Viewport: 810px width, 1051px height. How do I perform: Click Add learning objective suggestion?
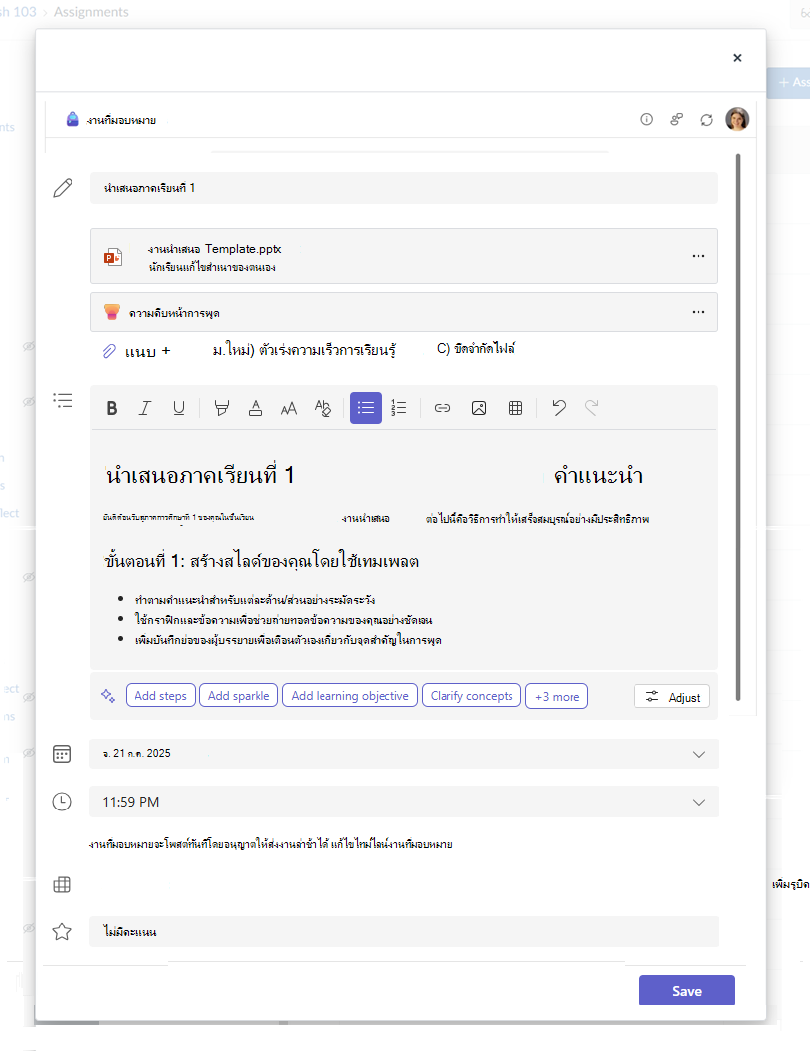coord(350,696)
